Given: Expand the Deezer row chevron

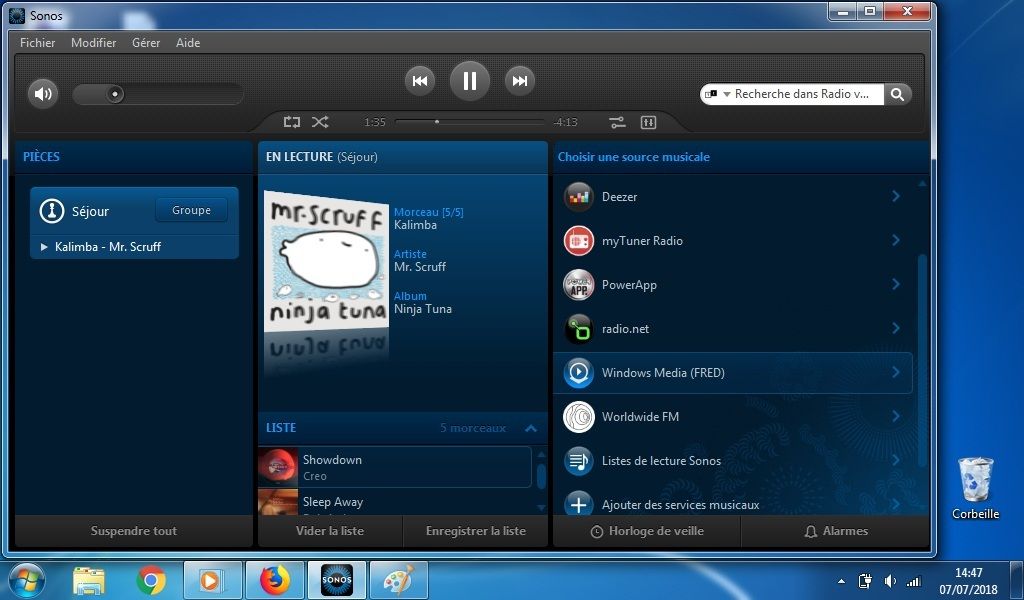Looking at the screenshot, I should point(896,197).
